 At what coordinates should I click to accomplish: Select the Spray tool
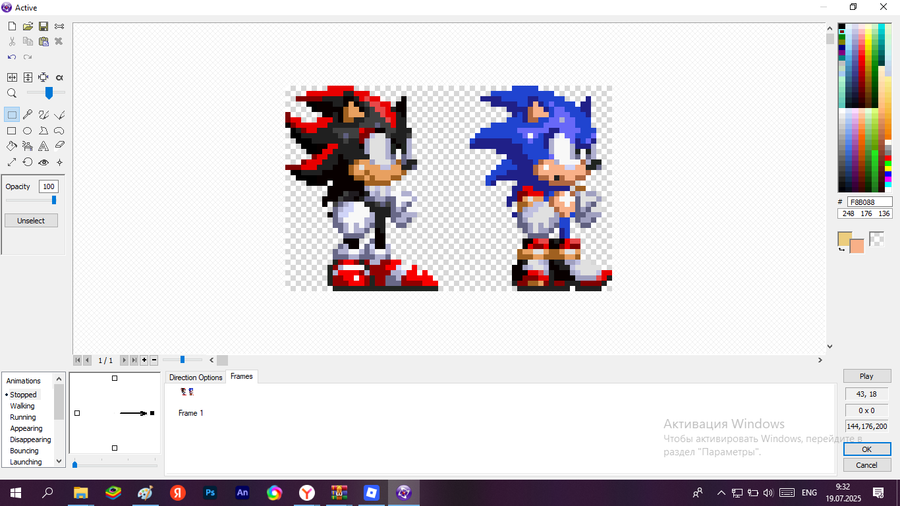pos(28,146)
